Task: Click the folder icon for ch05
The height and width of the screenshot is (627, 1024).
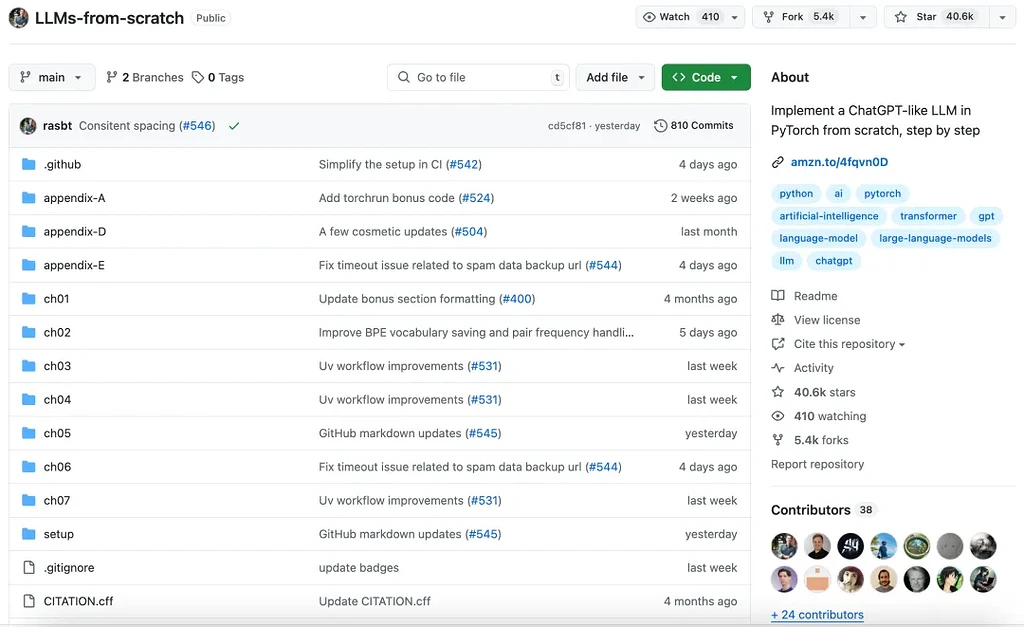Action: (28, 433)
